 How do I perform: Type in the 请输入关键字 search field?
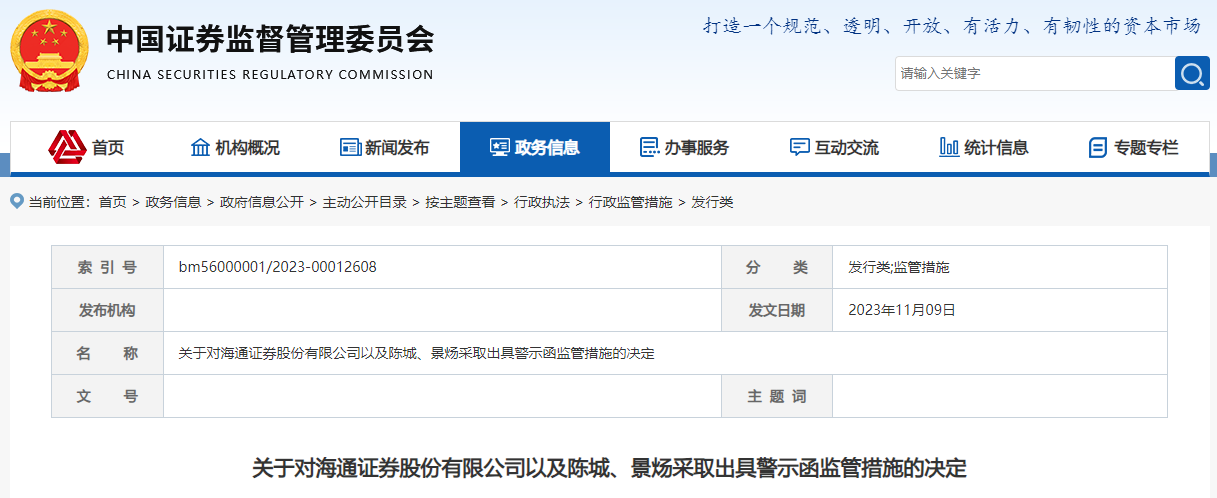(x=1033, y=73)
